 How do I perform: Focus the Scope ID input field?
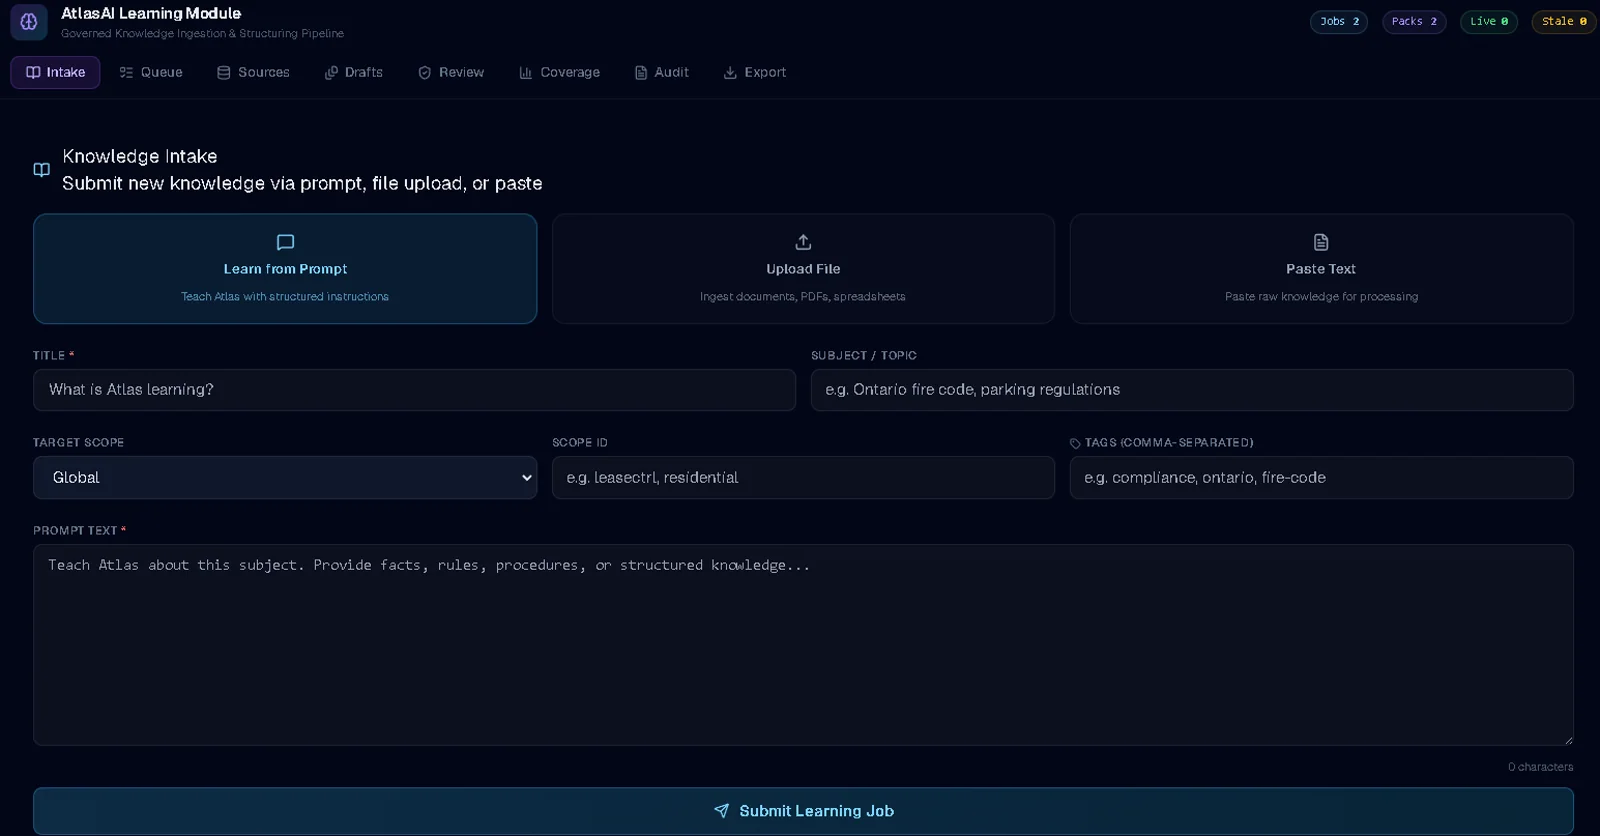pos(803,478)
